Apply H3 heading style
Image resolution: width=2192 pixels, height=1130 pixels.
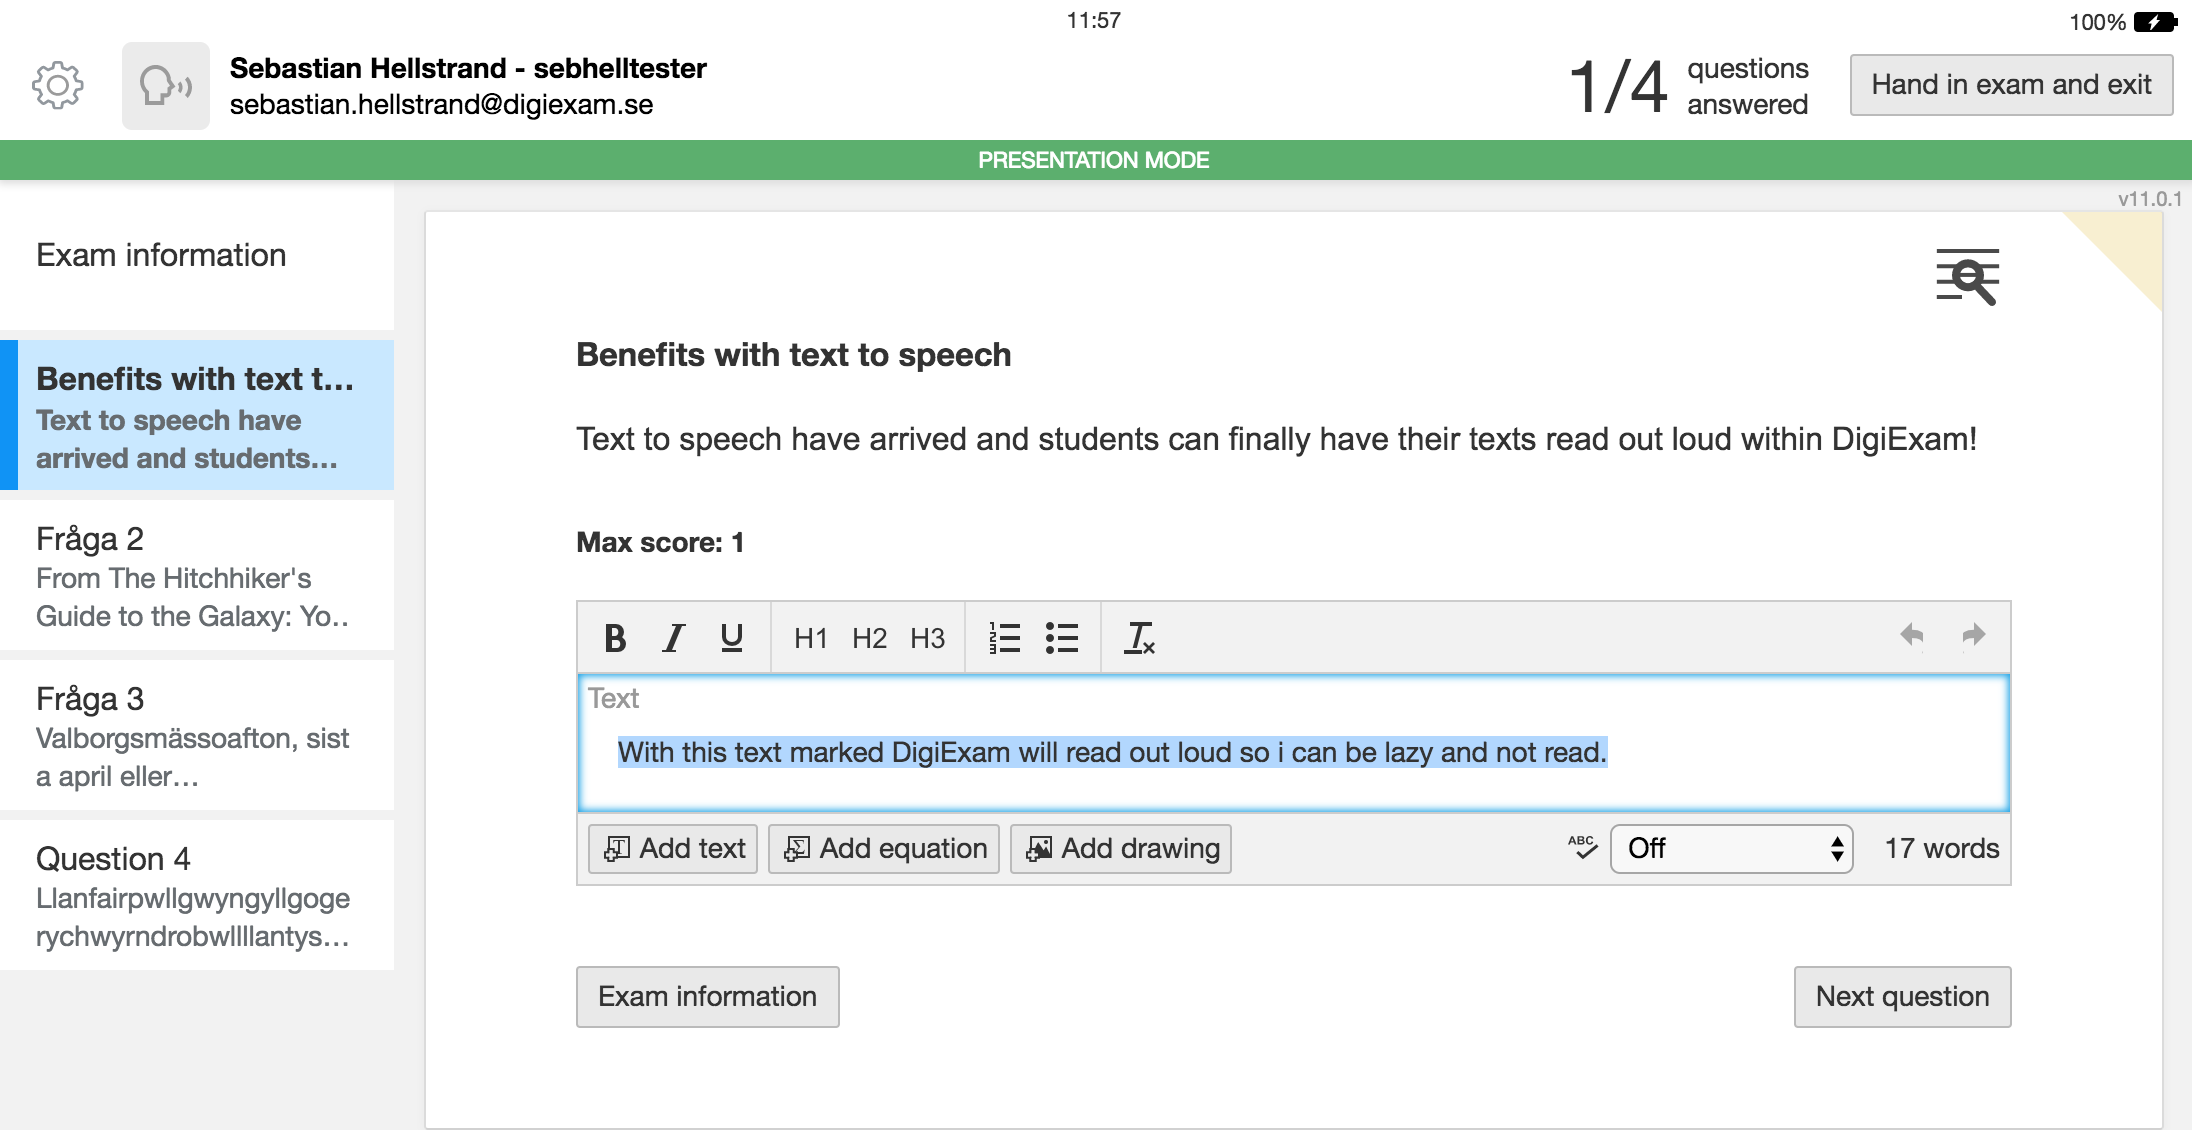pos(927,638)
